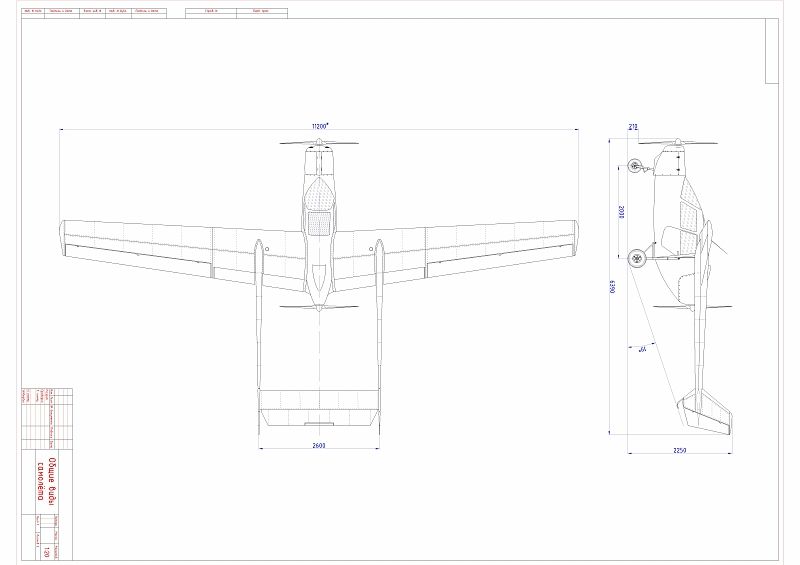This screenshot has height=565, width=800.
Task: Select the front propeller in top view
Action: pyautogui.click(x=318, y=144)
